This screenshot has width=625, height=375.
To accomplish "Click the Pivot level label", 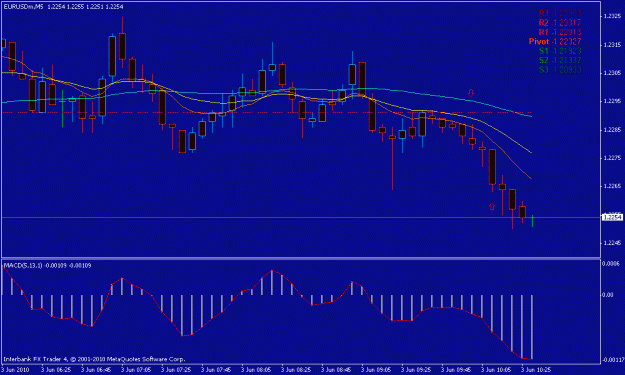I will 555,41.
